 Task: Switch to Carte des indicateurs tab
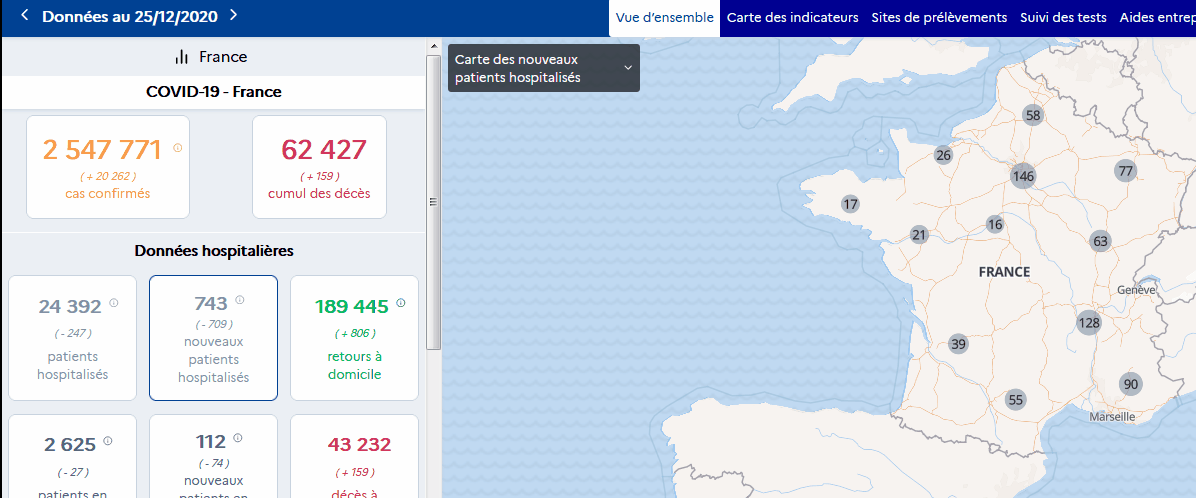[x=792, y=18]
